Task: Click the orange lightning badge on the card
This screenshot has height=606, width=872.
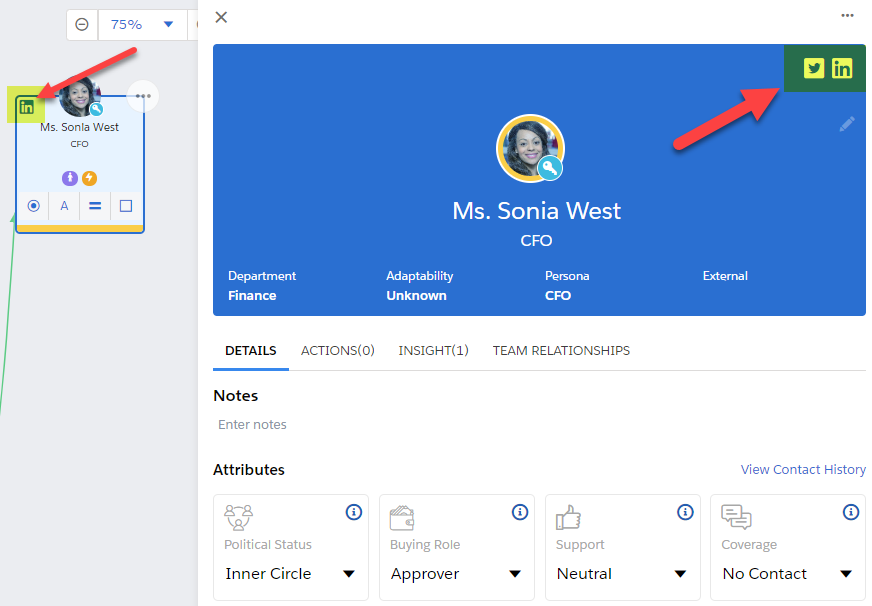Action: 90,178
